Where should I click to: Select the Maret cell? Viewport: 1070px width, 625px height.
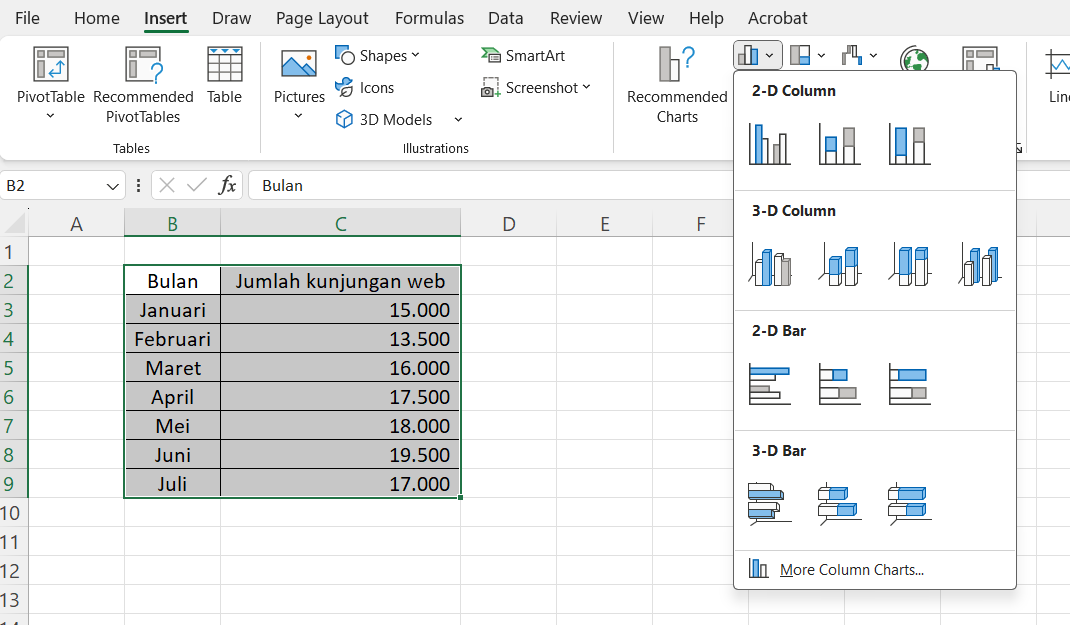(173, 368)
